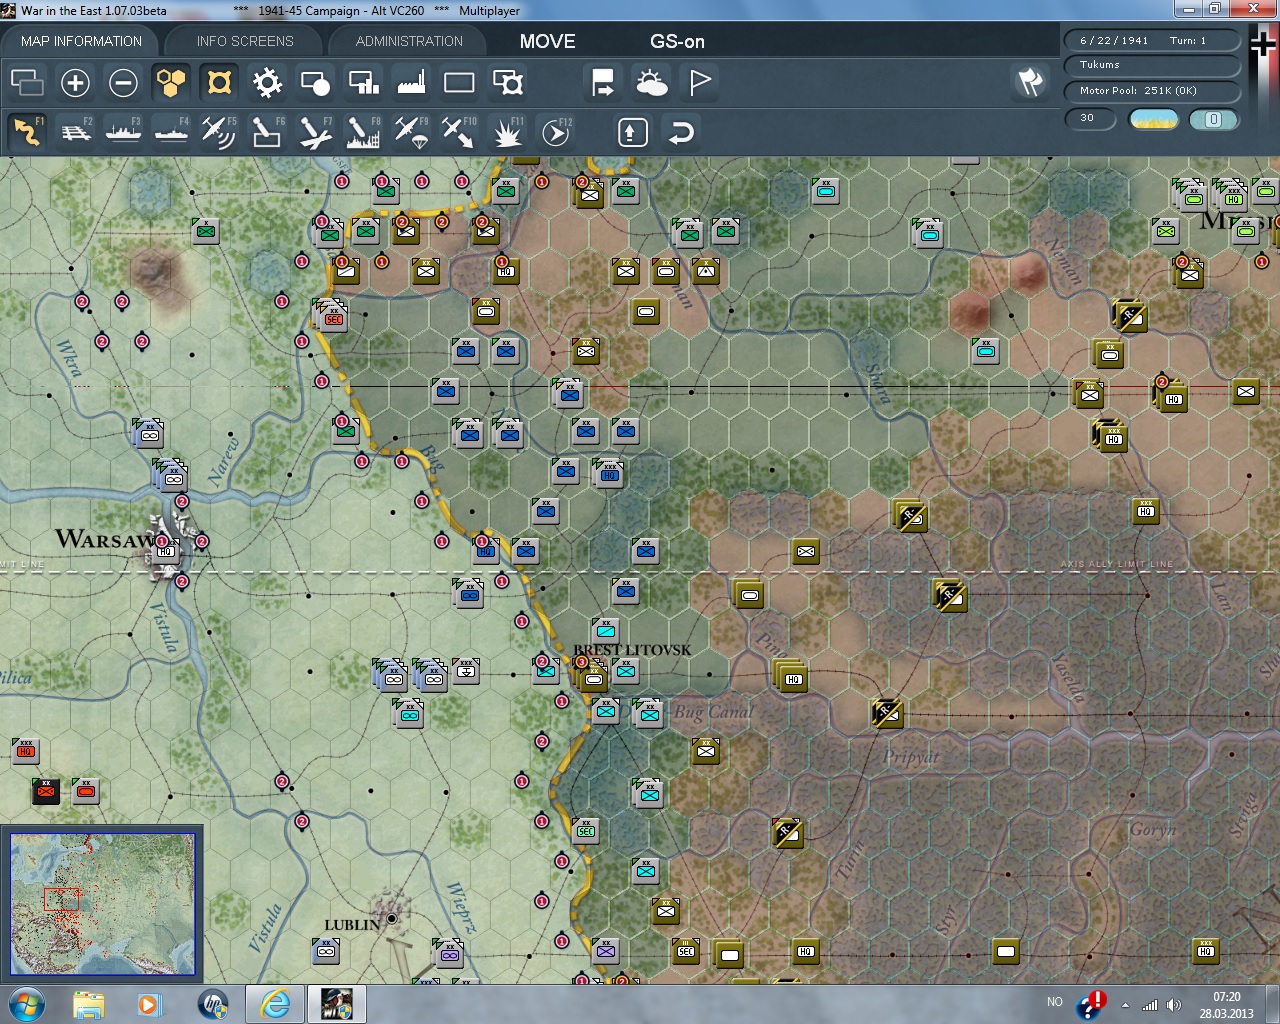
Task: Click the screen-with-bars toolbar icon
Action: tap(363, 82)
